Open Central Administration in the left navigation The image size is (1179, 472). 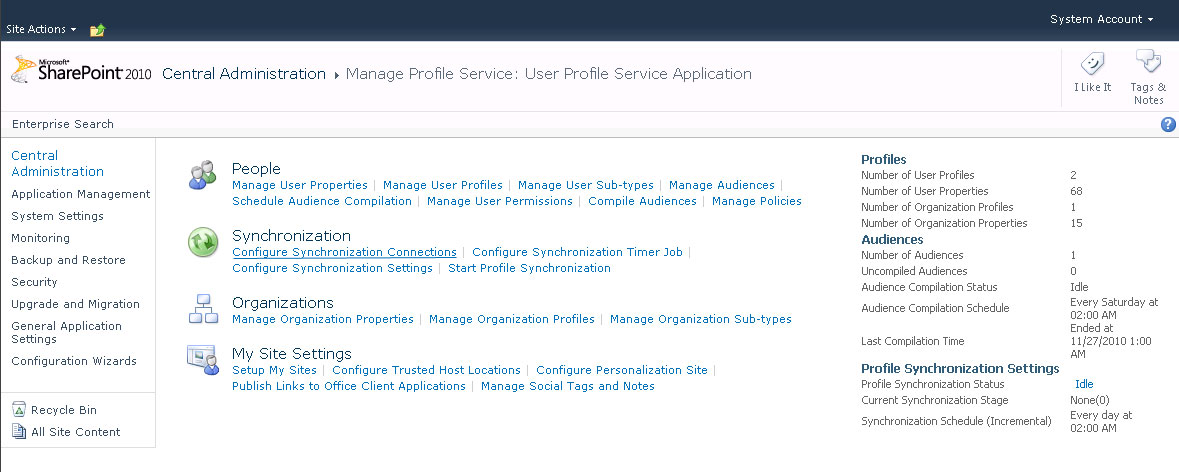coord(57,163)
